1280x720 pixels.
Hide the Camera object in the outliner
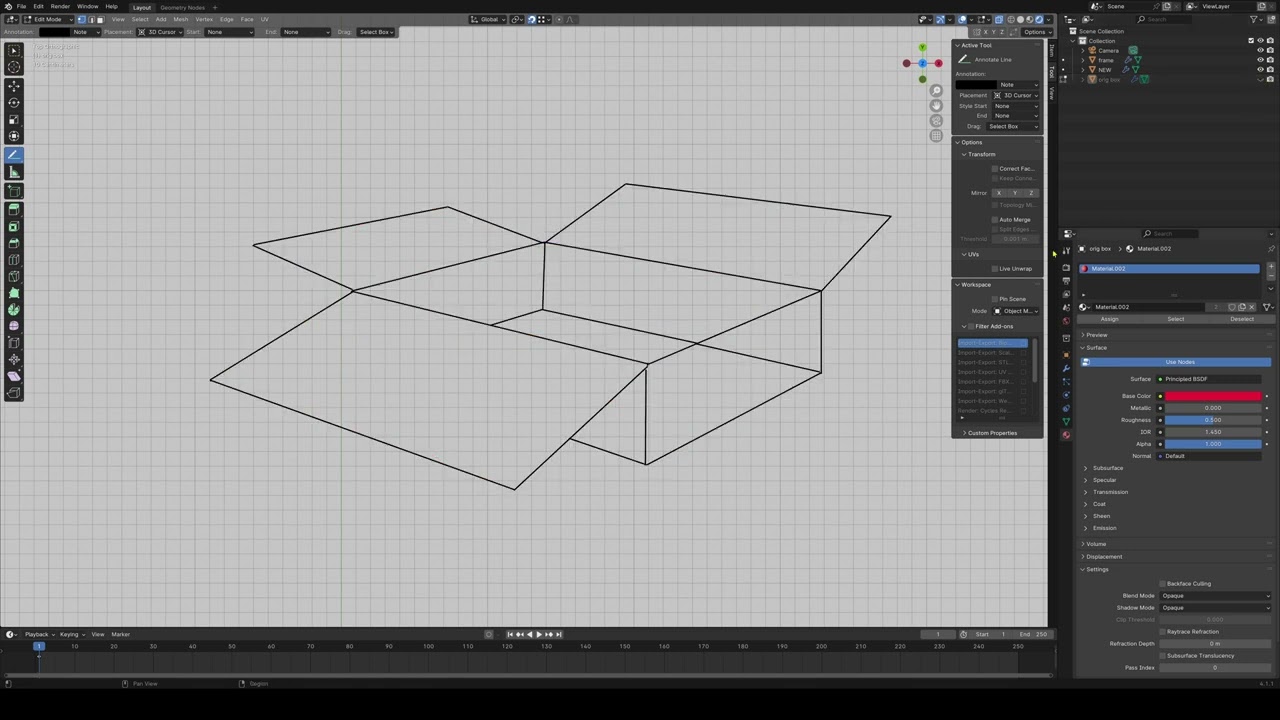1259,50
